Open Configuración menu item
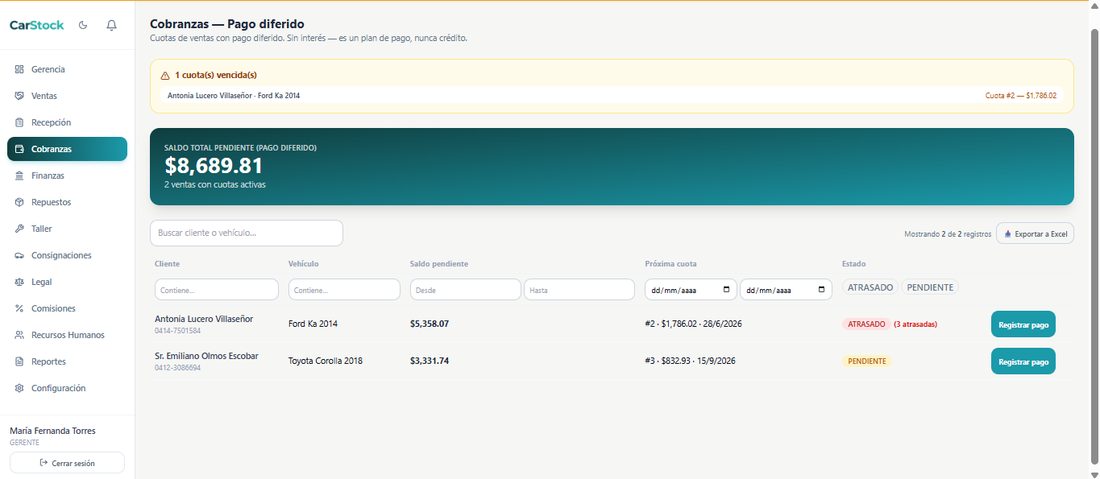The width and height of the screenshot is (1100, 479). pyautogui.click(x=67, y=388)
